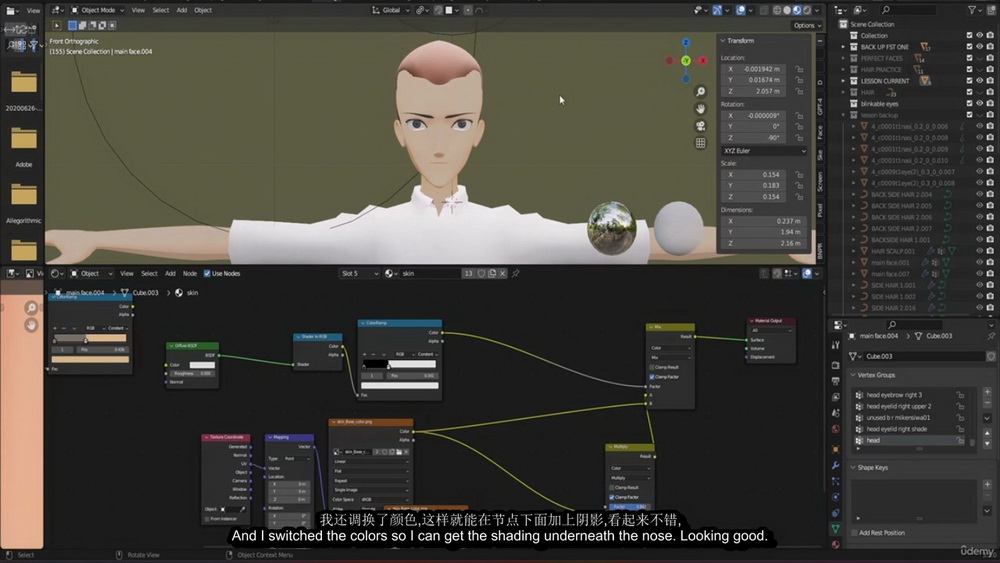
Task: Open the Tool properties tab
Action: [835, 345]
